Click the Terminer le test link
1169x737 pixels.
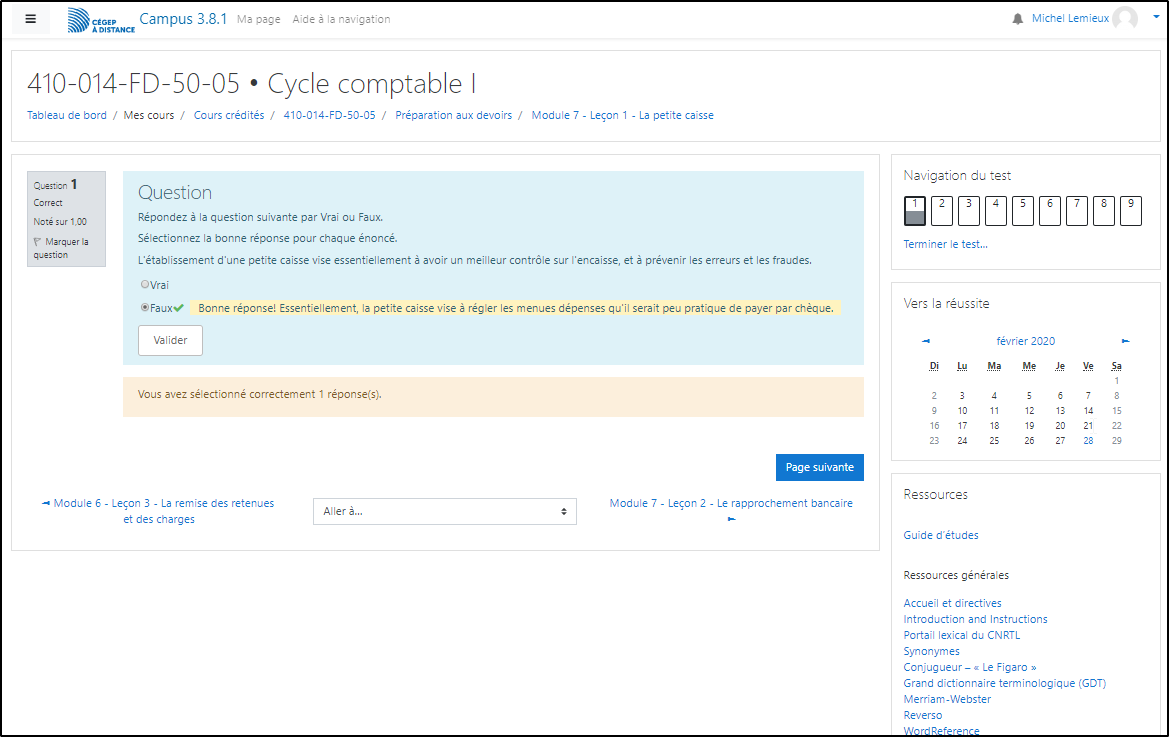pyautogui.click(x=945, y=244)
